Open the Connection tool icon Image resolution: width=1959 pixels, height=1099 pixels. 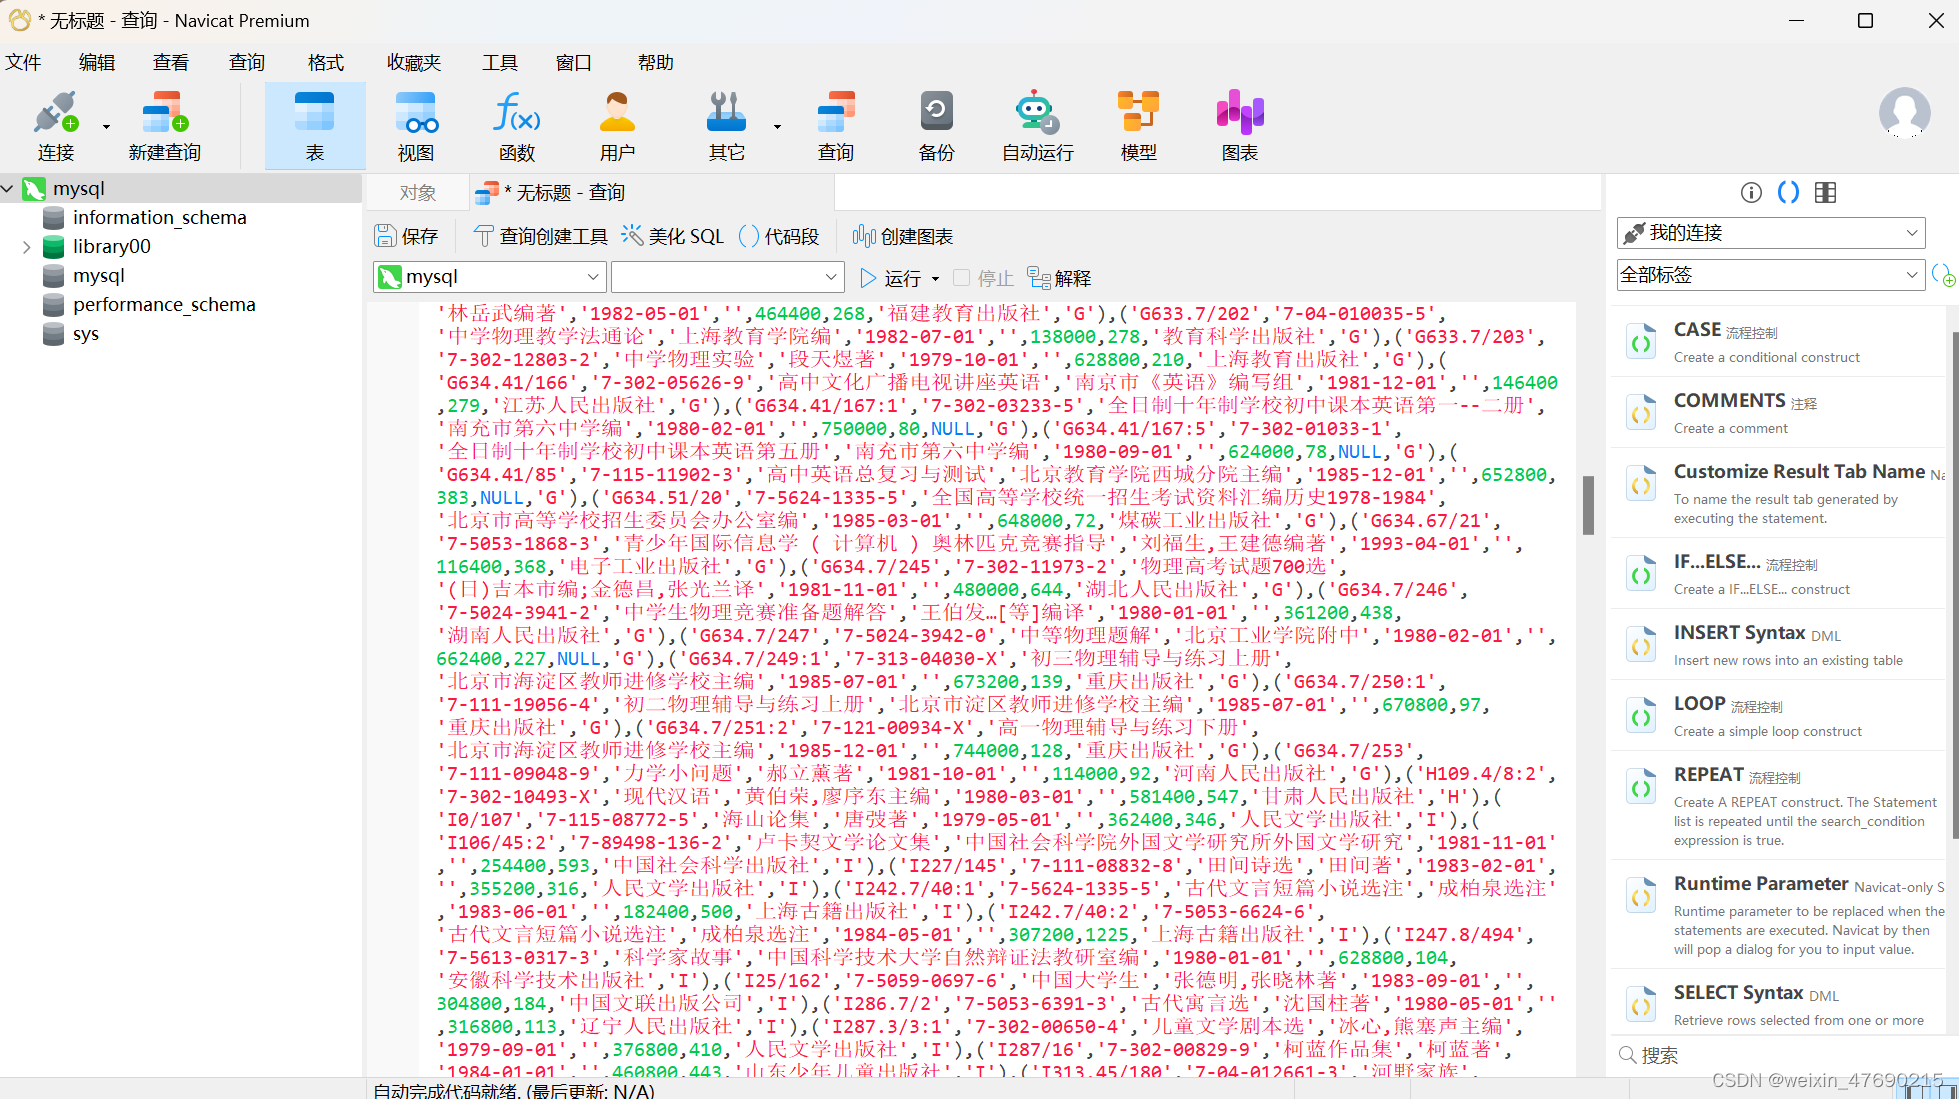(x=56, y=113)
